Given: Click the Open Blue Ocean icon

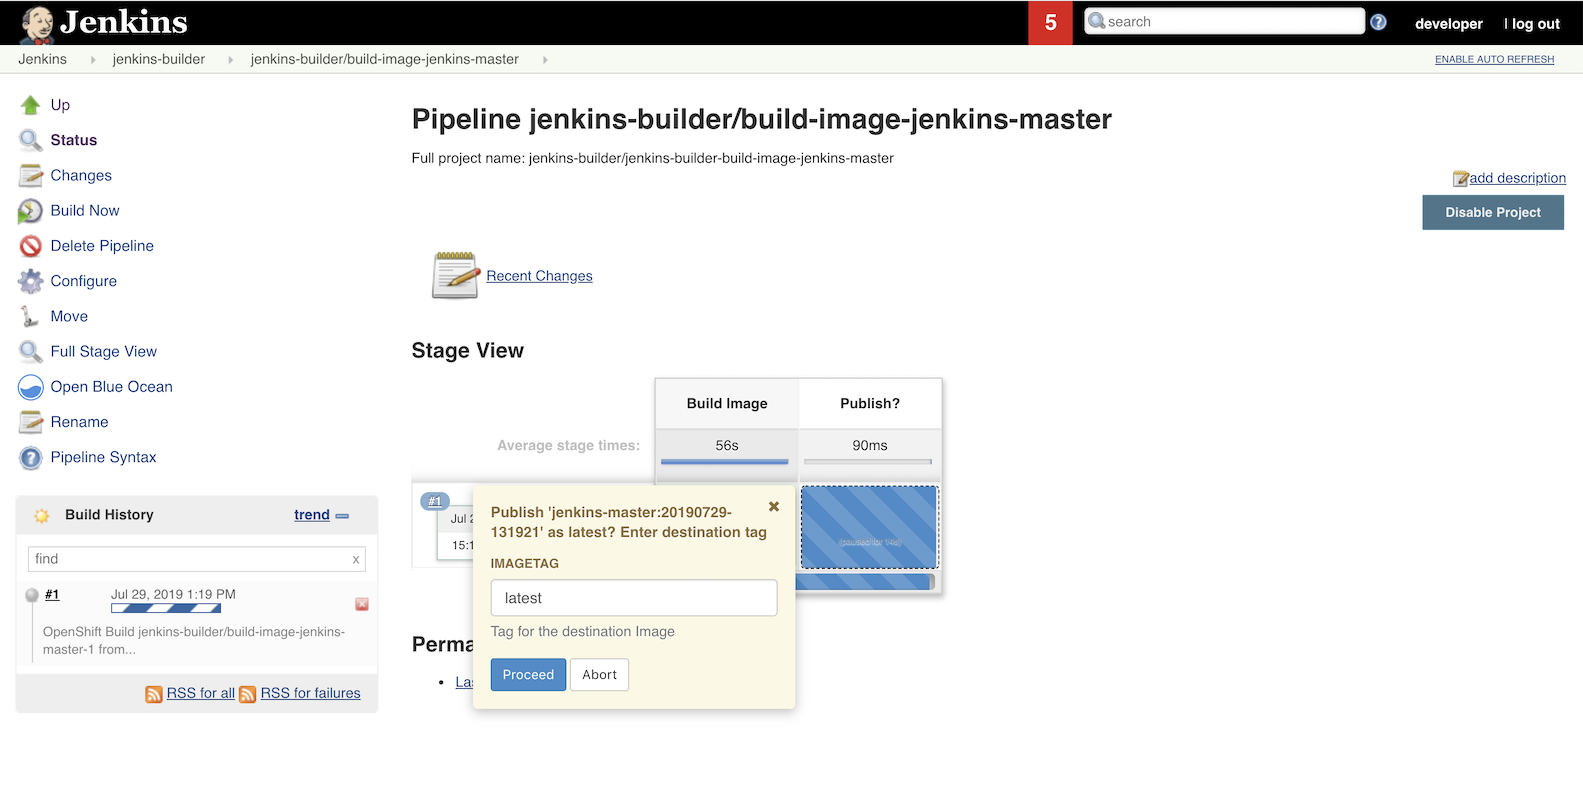Looking at the screenshot, I should [31, 387].
